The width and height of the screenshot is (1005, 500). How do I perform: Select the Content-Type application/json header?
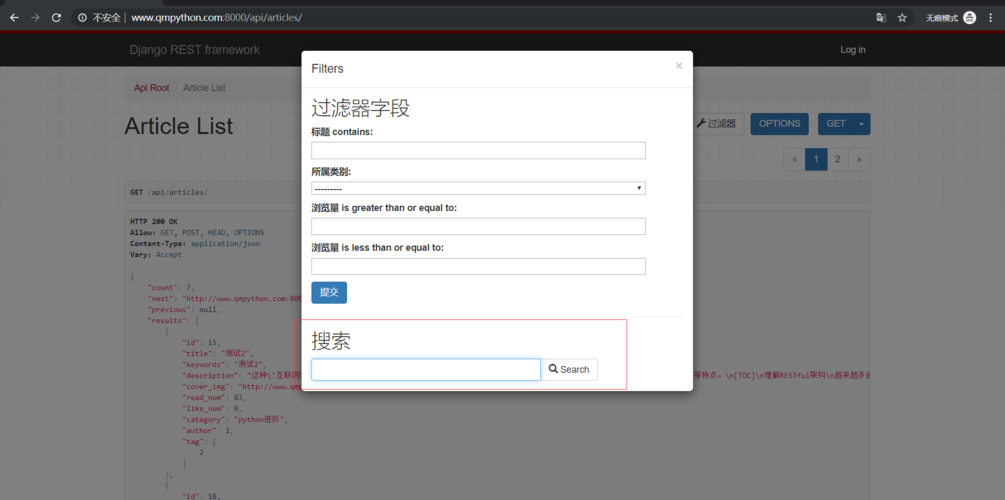(x=195, y=244)
